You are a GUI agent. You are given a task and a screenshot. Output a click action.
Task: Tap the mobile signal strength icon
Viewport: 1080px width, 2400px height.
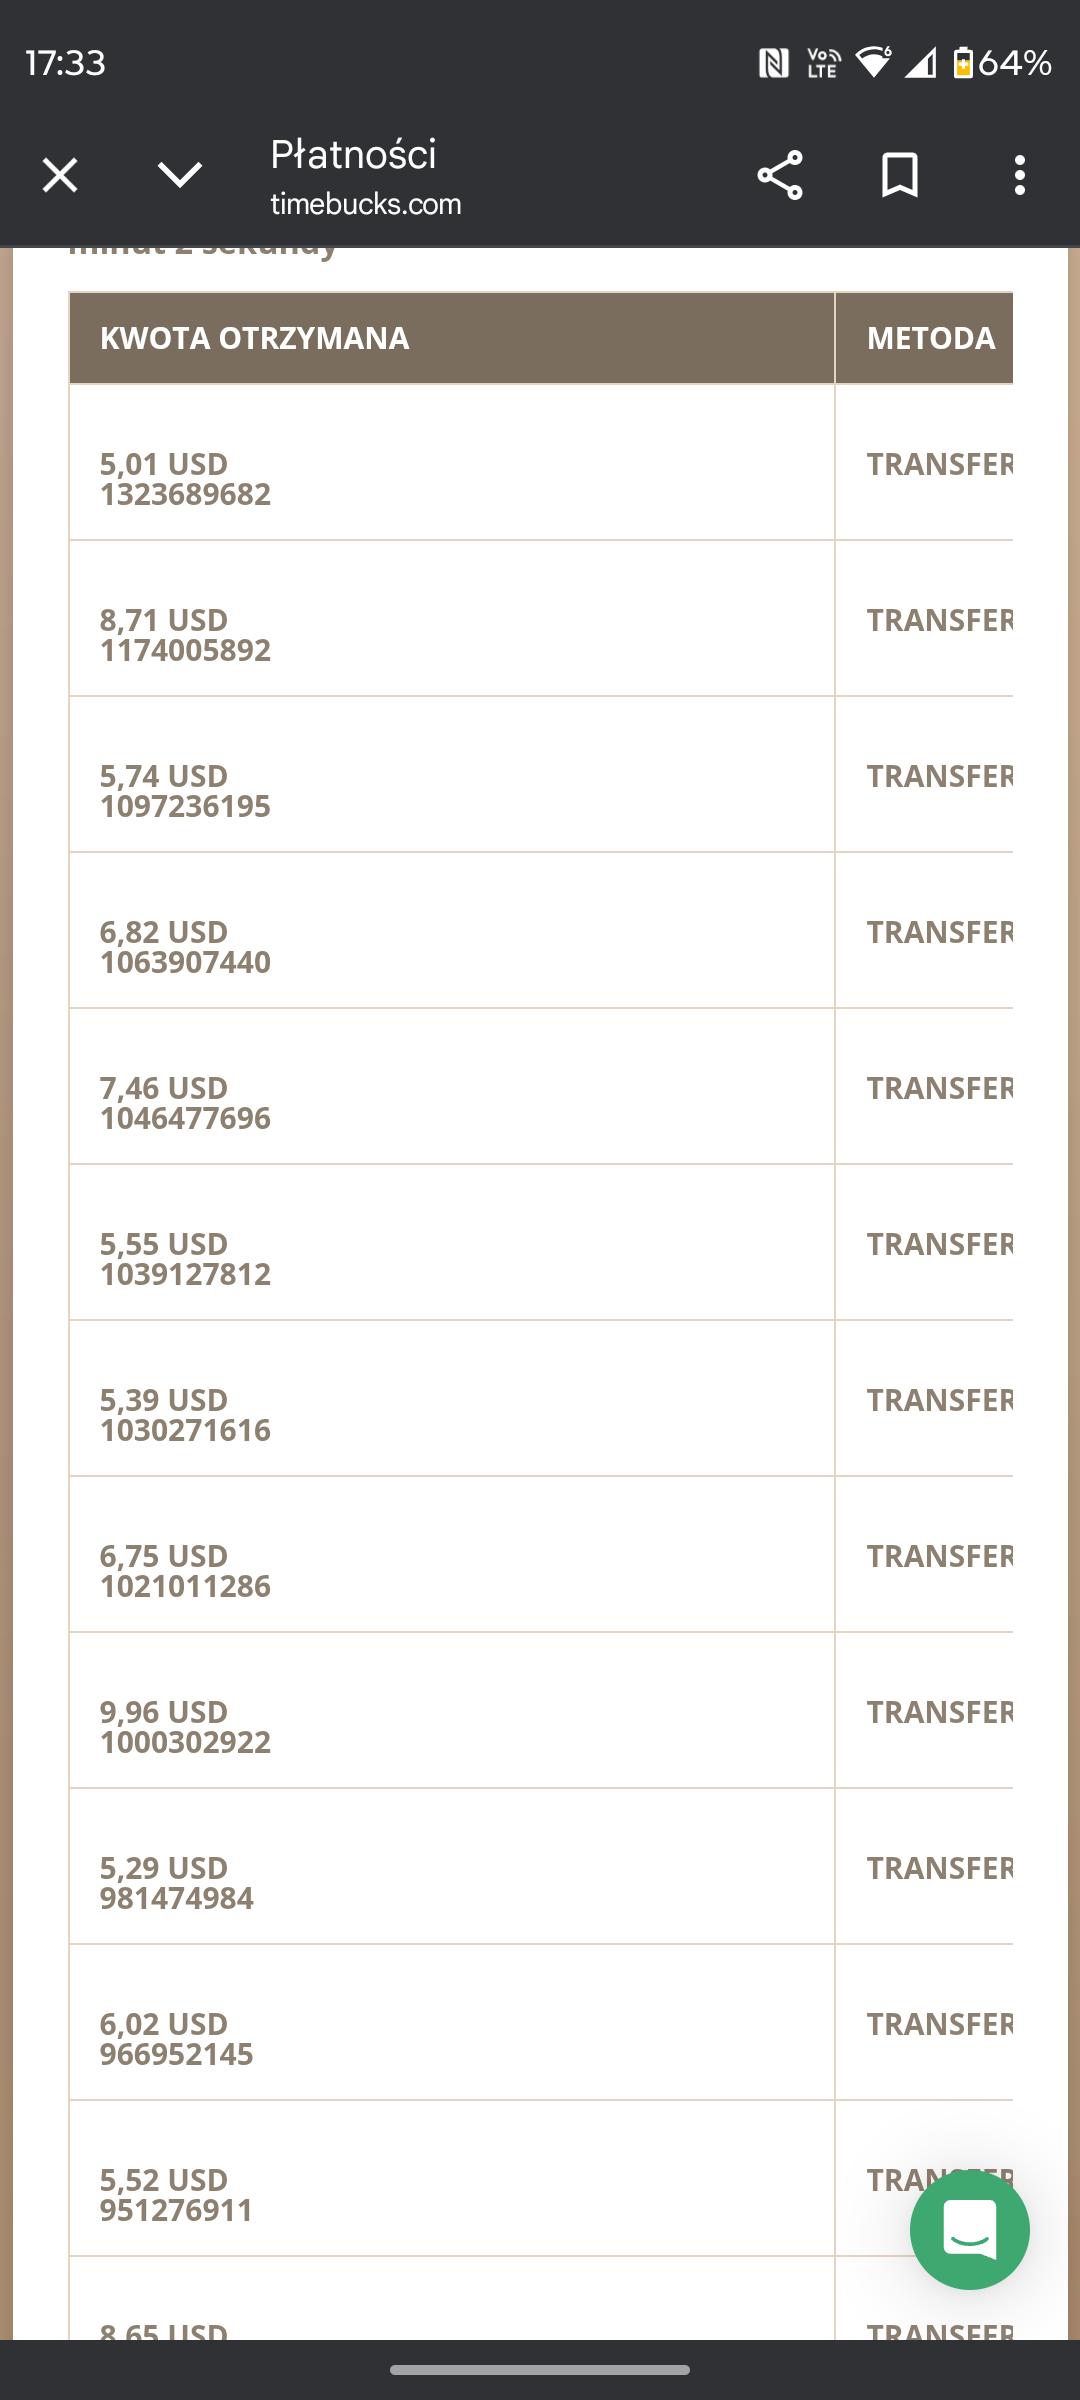point(920,63)
